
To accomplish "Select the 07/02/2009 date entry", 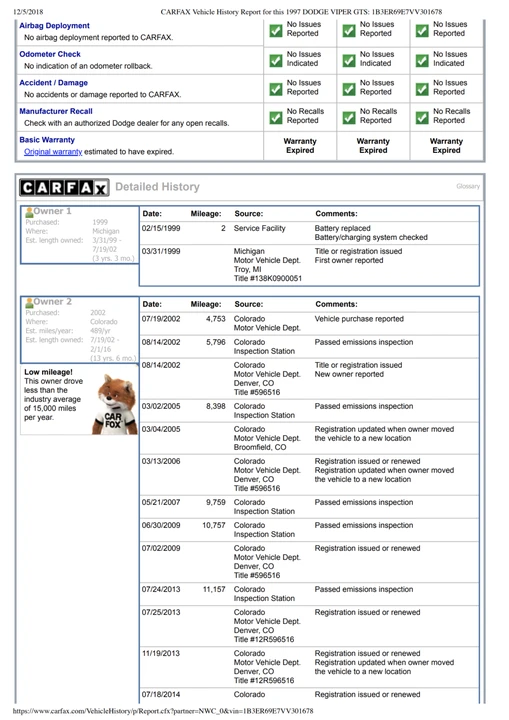I will pos(161,548).
